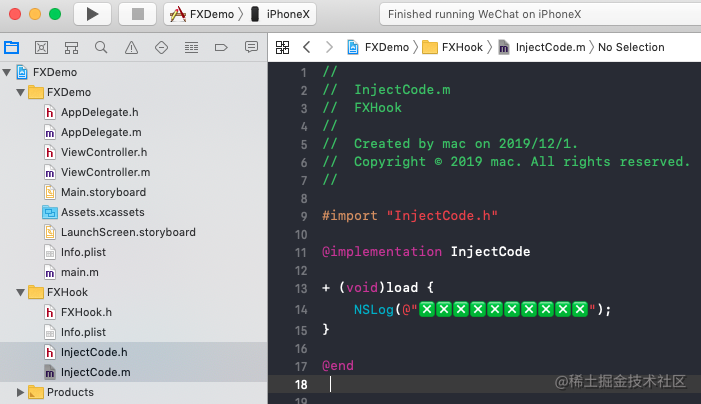Select InjectCode.h in the navigator
Image resolution: width=701 pixels, height=404 pixels.
coord(134,352)
